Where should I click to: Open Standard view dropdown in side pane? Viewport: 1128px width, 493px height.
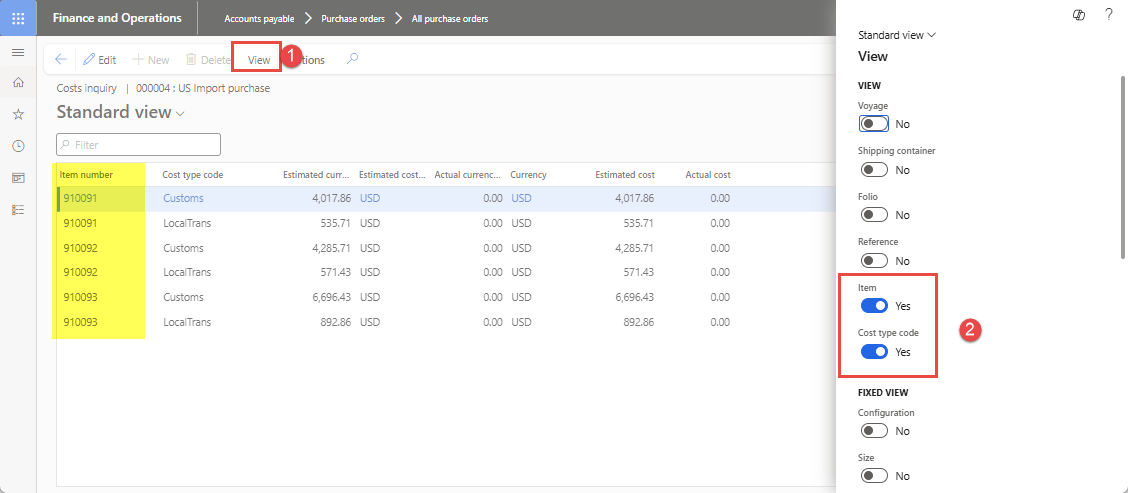(x=897, y=35)
